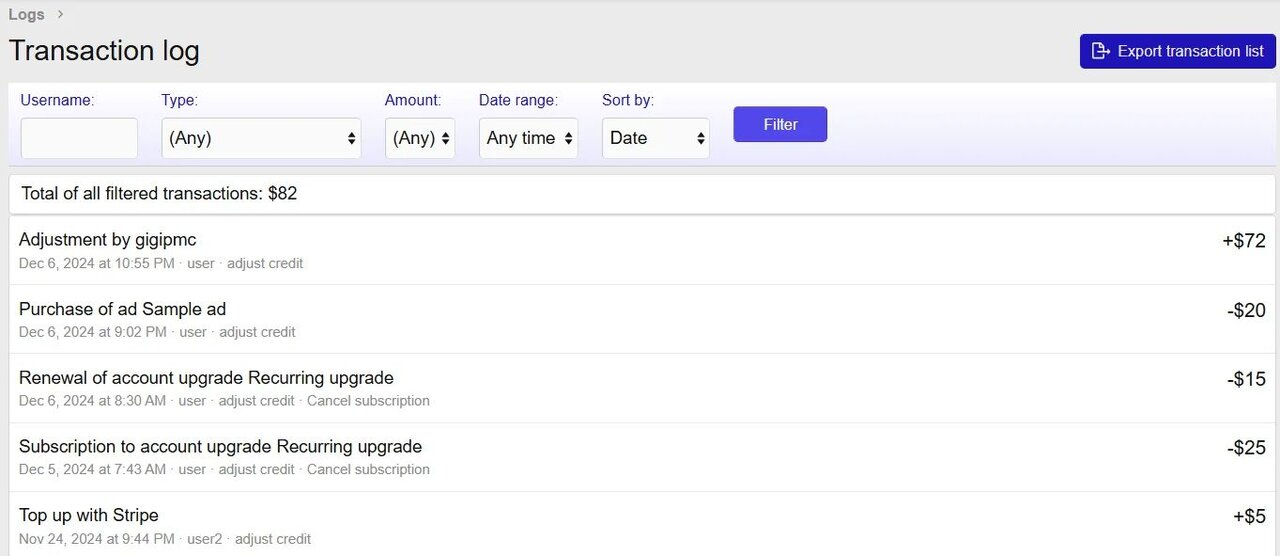Expand the Sort by dropdown
The image size is (1280, 556).
[x=655, y=138]
